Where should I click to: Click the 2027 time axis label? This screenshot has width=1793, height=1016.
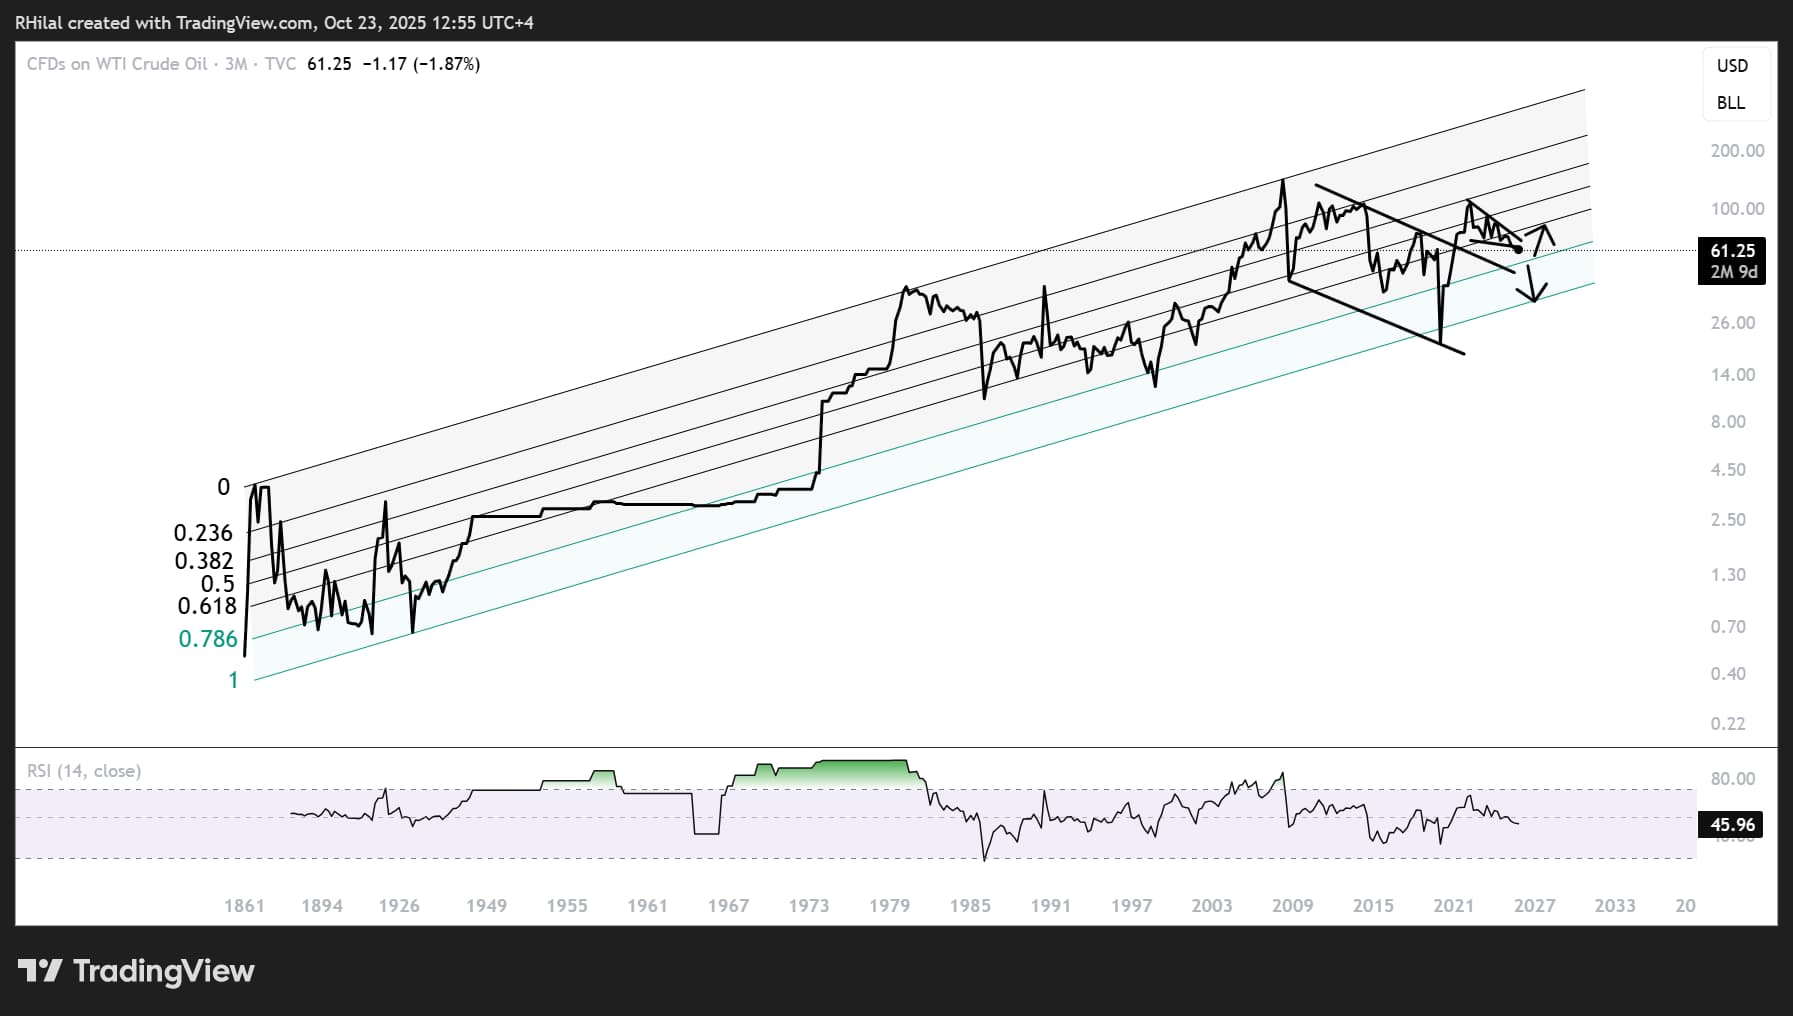pos(1534,906)
